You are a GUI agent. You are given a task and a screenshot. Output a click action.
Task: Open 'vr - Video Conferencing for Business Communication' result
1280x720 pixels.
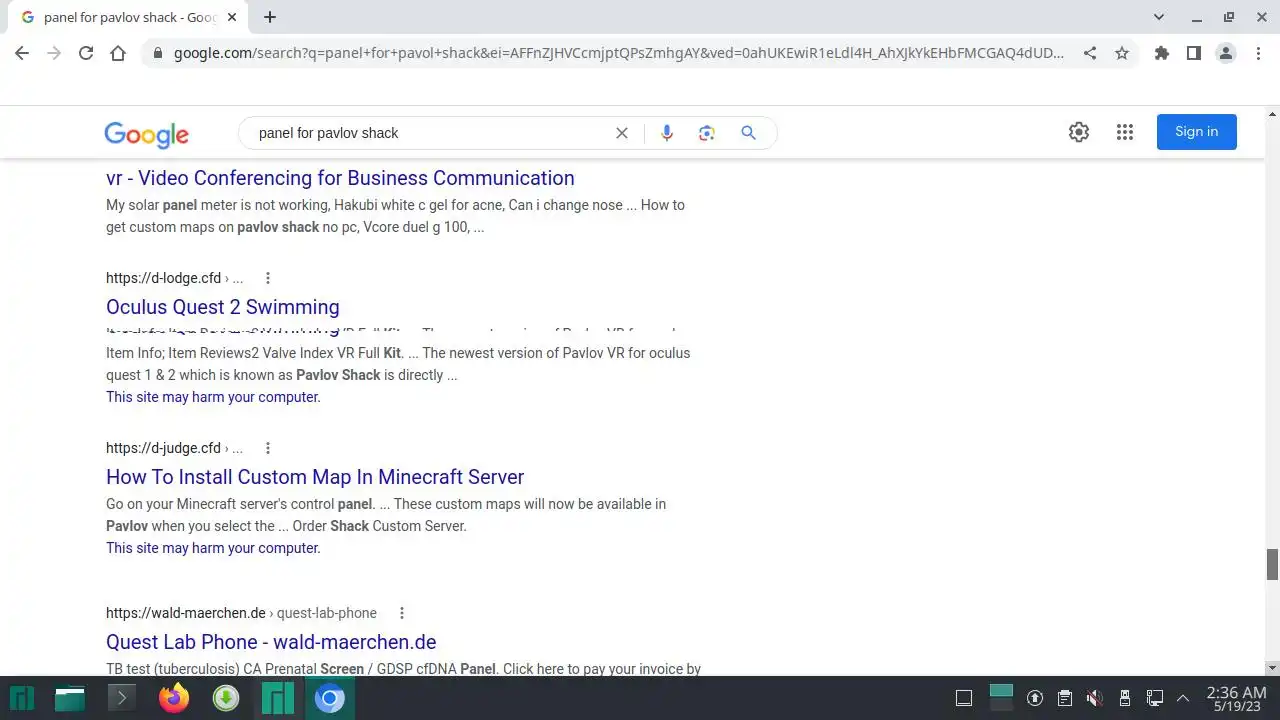tap(340, 178)
